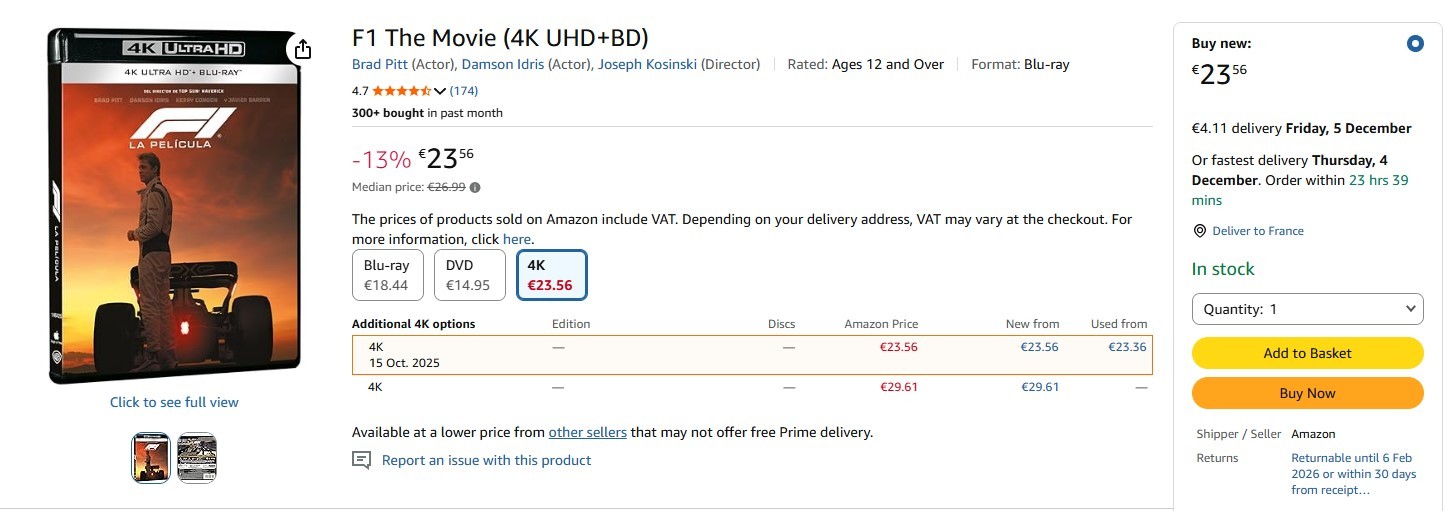Viewport: 1445px width, 511px height.
Task: Click the Buy Now button
Action: pos(1307,393)
